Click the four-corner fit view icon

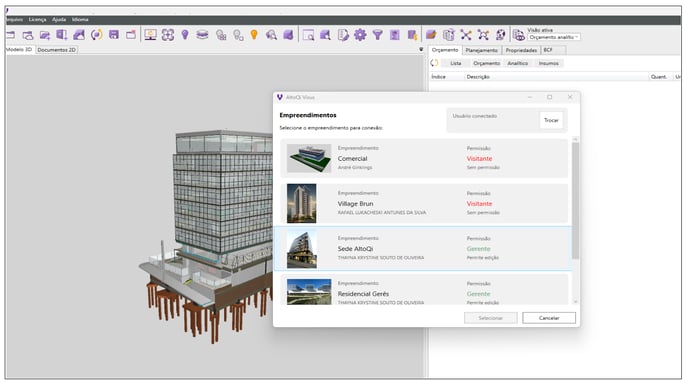pyautogui.click(x=168, y=35)
